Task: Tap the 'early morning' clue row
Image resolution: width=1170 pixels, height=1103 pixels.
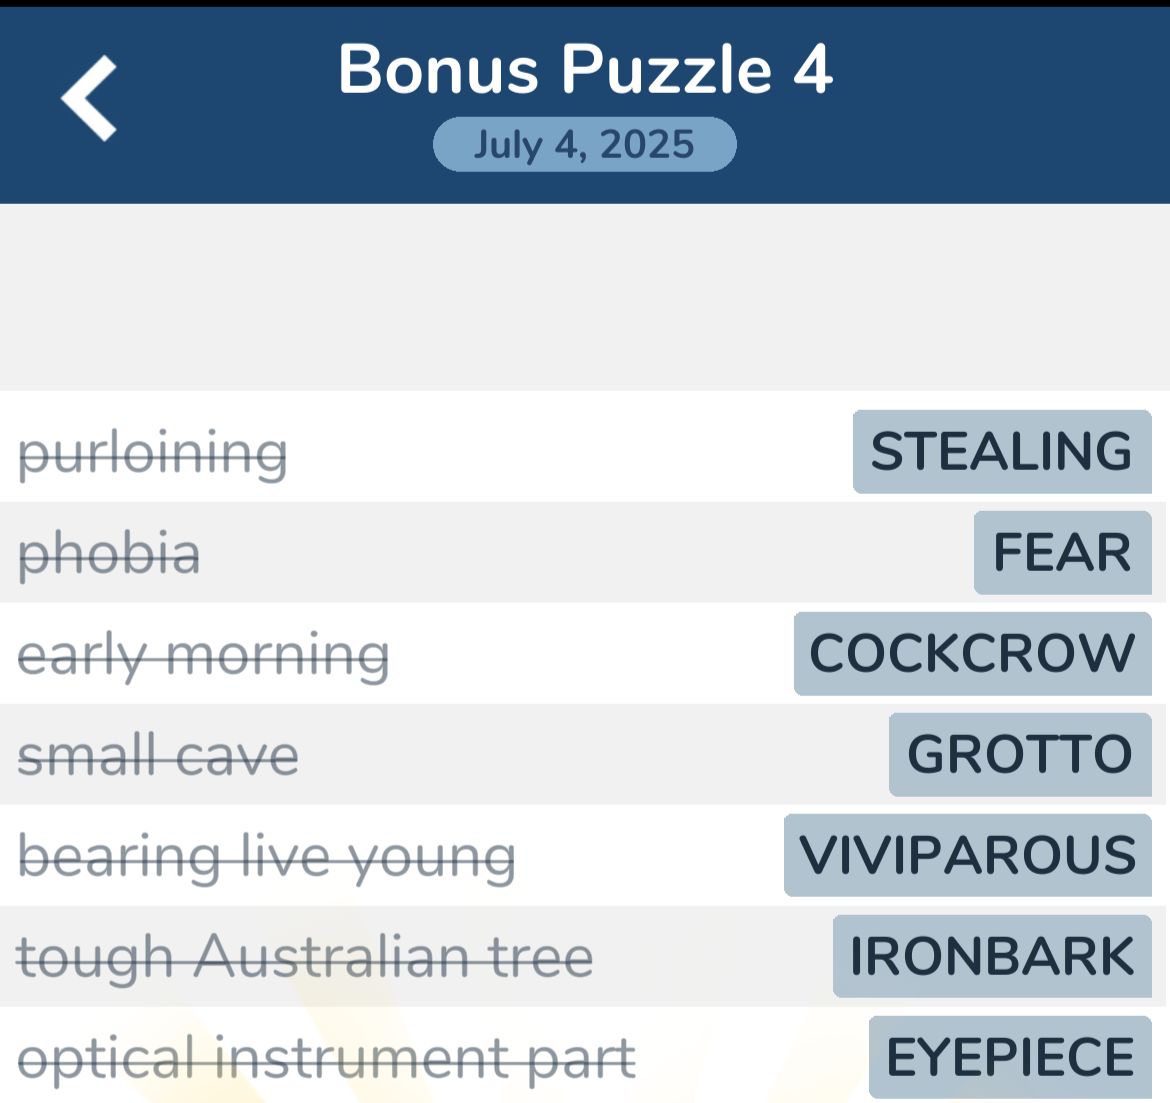Action: coord(204,654)
